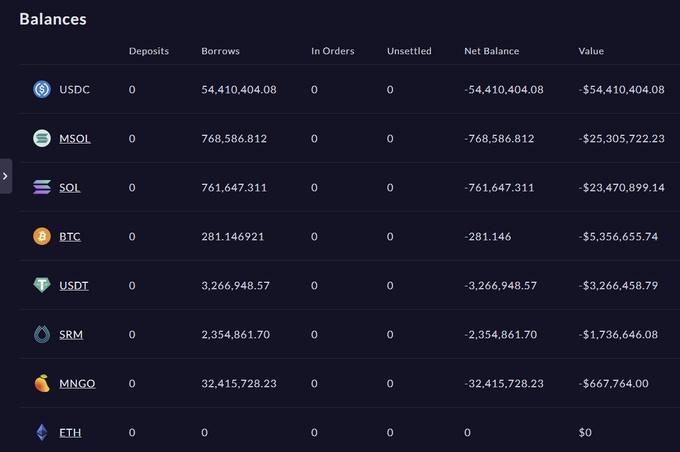Click the Borrows column header
The height and width of the screenshot is (452, 680).
pyautogui.click(x=220, y=51)
